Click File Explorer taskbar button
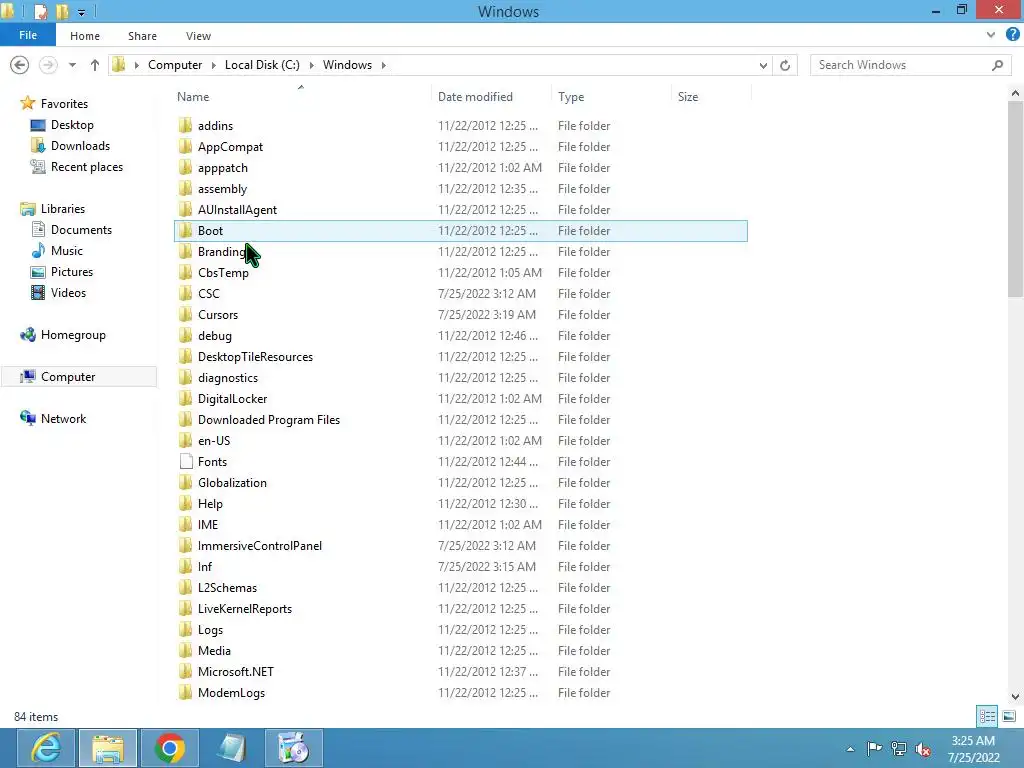This screenshot has width=1024, height=768. [x=108, y=748]
